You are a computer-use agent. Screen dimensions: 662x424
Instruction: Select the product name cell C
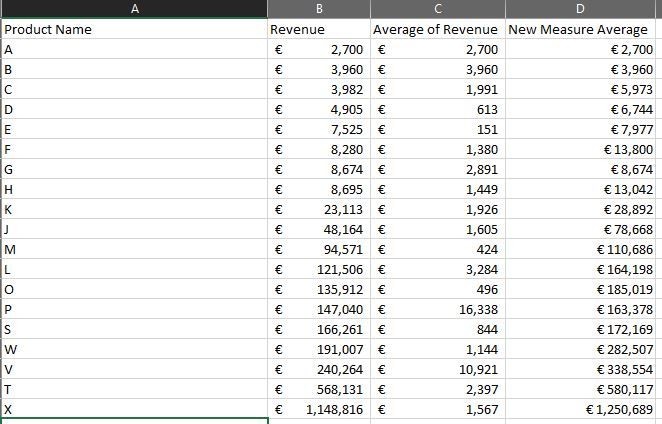[x=134, y=90]
